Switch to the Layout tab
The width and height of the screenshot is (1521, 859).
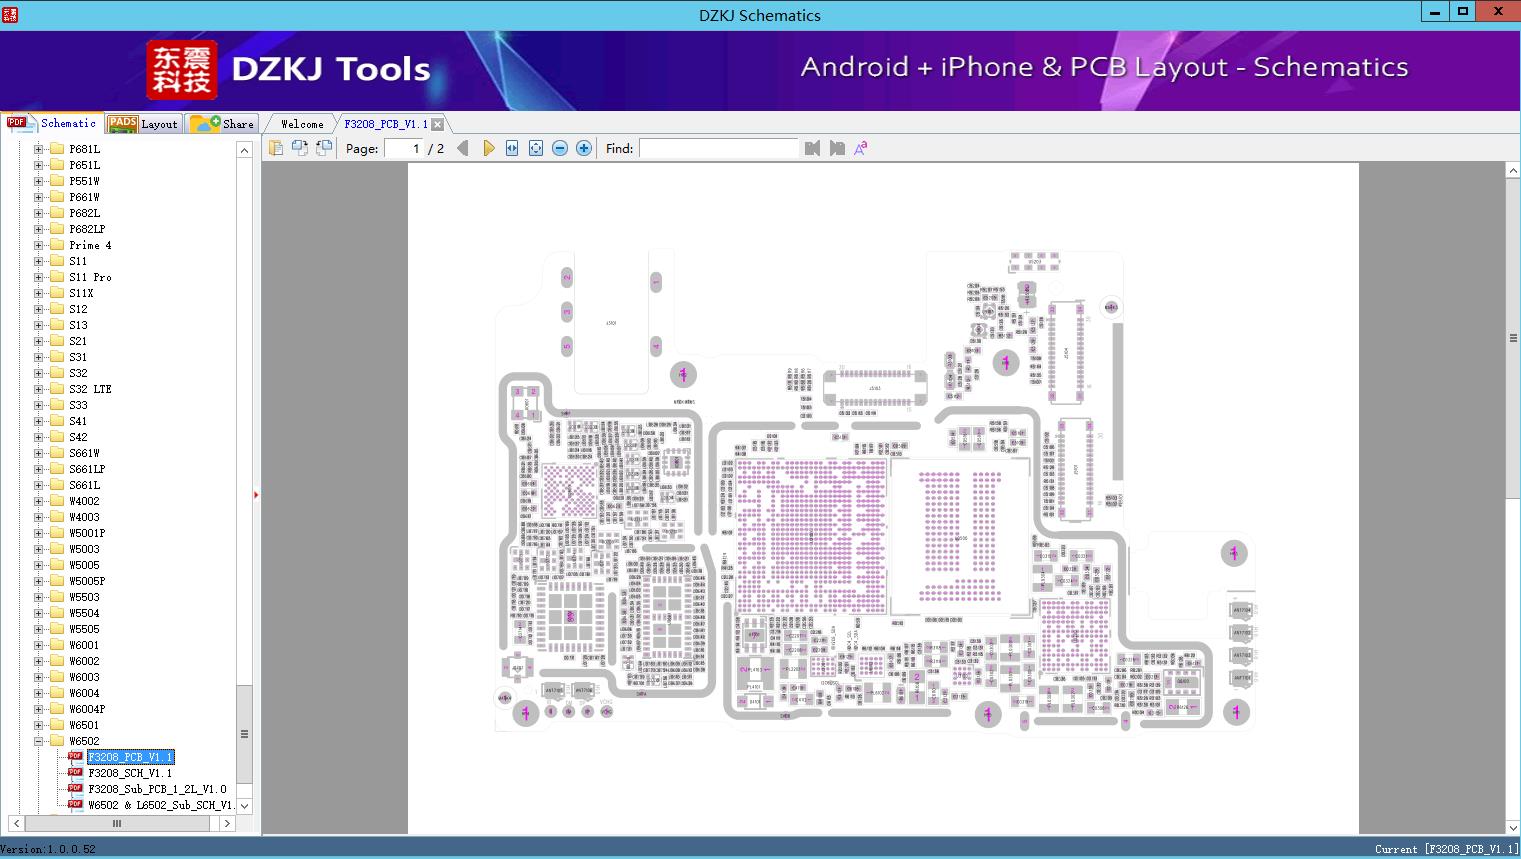click(x=144, y=124)
